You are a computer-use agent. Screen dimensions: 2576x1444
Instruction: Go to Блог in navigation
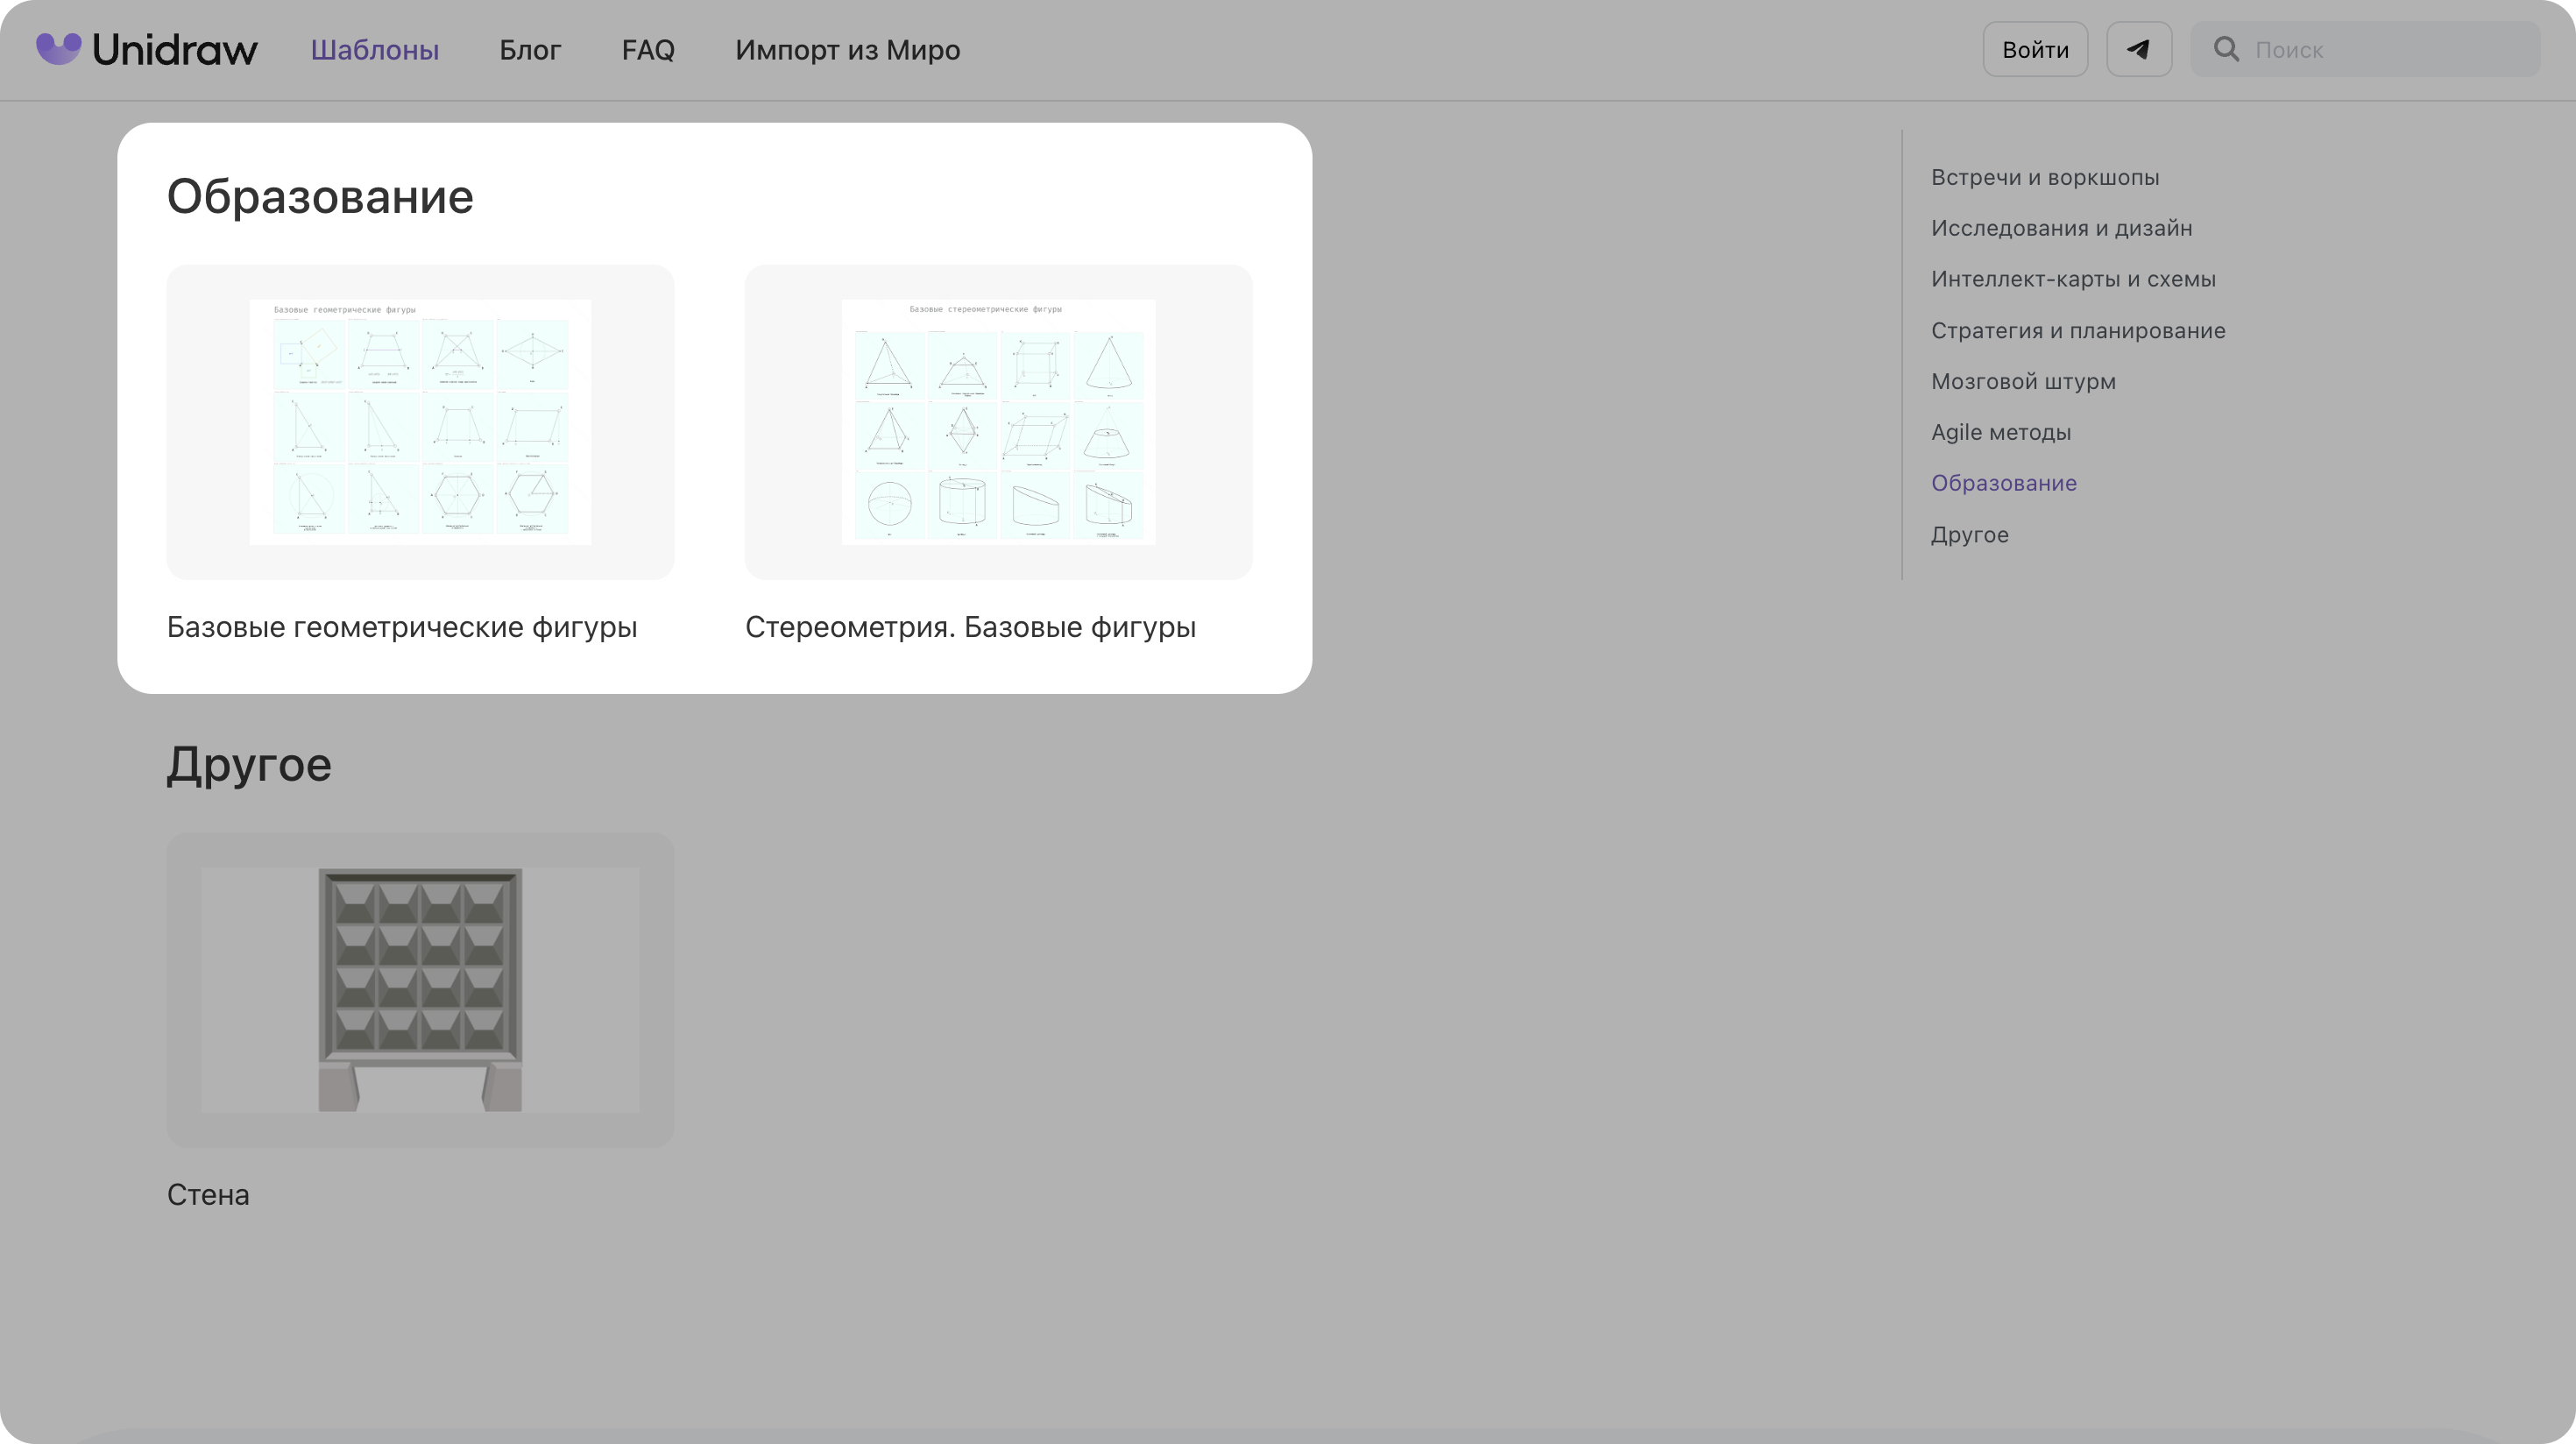click(530, 50)
